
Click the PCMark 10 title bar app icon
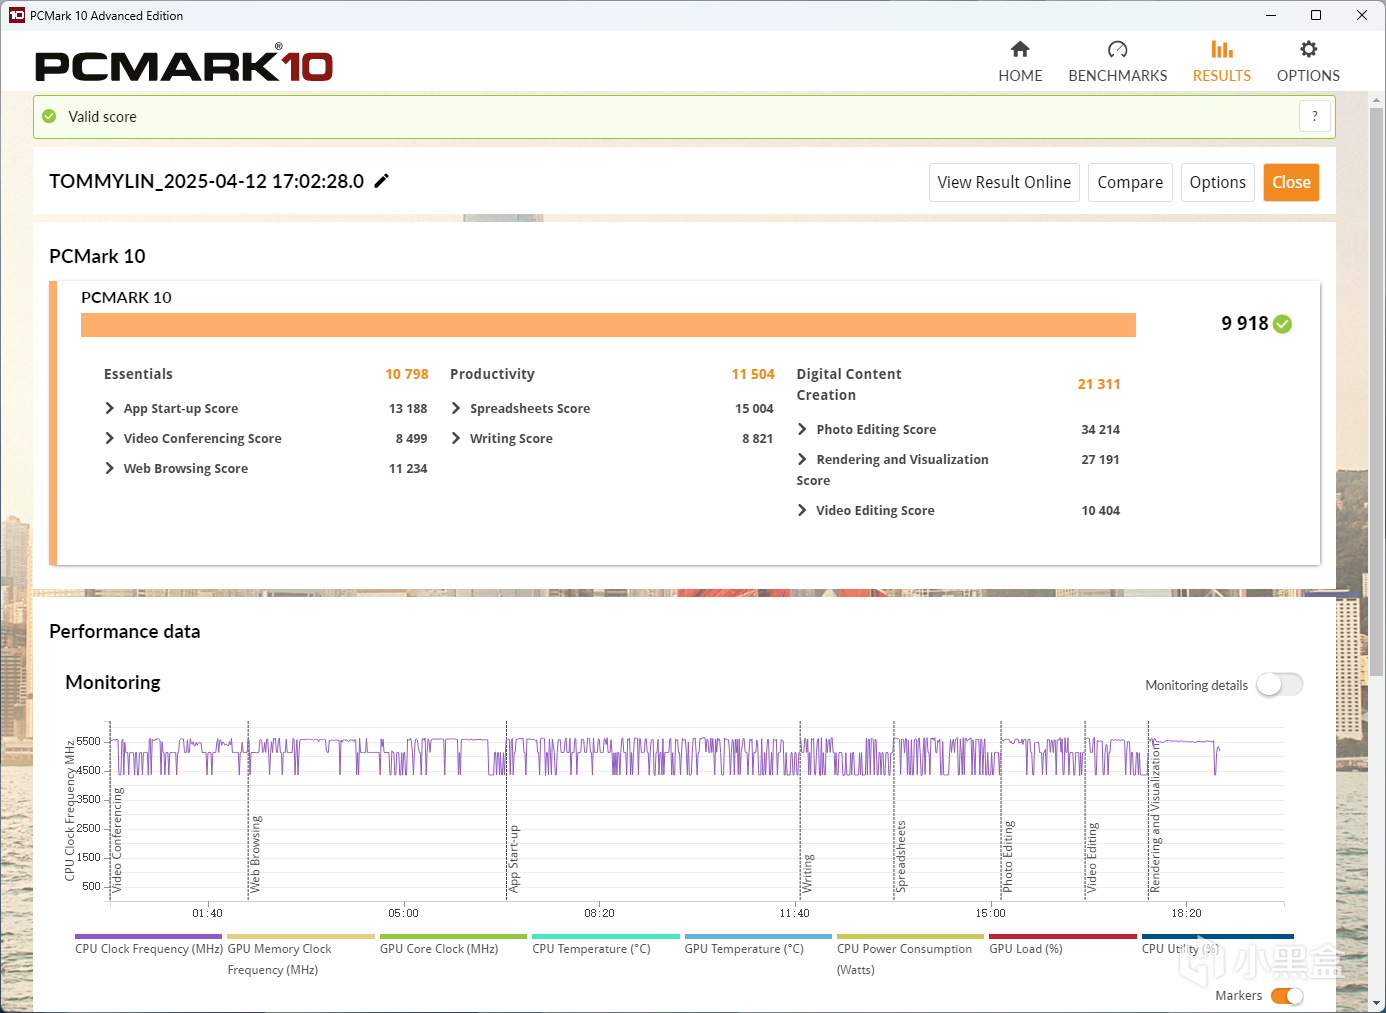click(x=16, y=15)
